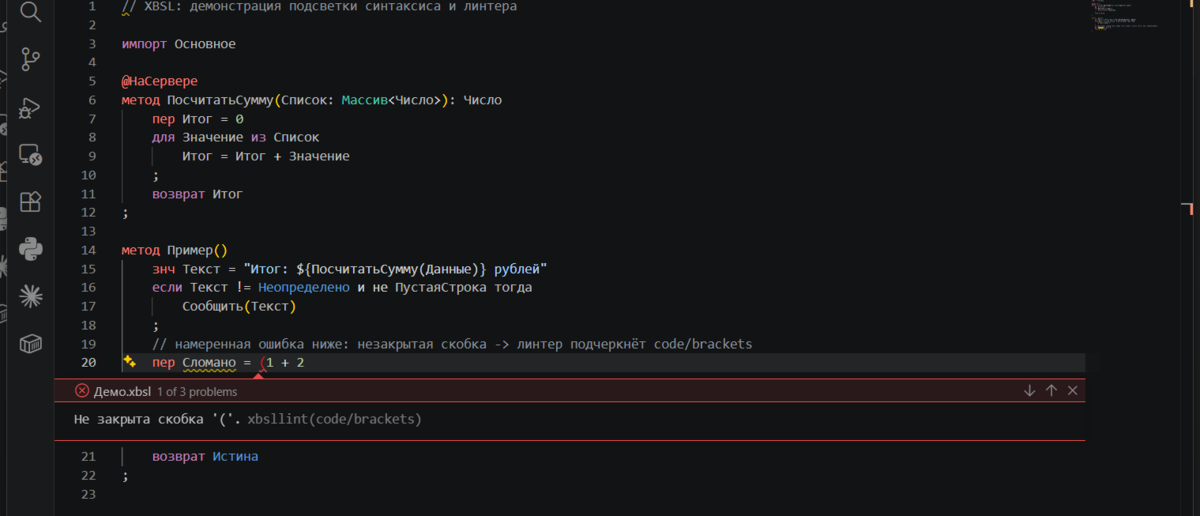Click the comment on line 1
The image size is (1200, 516).
(320, 7)
